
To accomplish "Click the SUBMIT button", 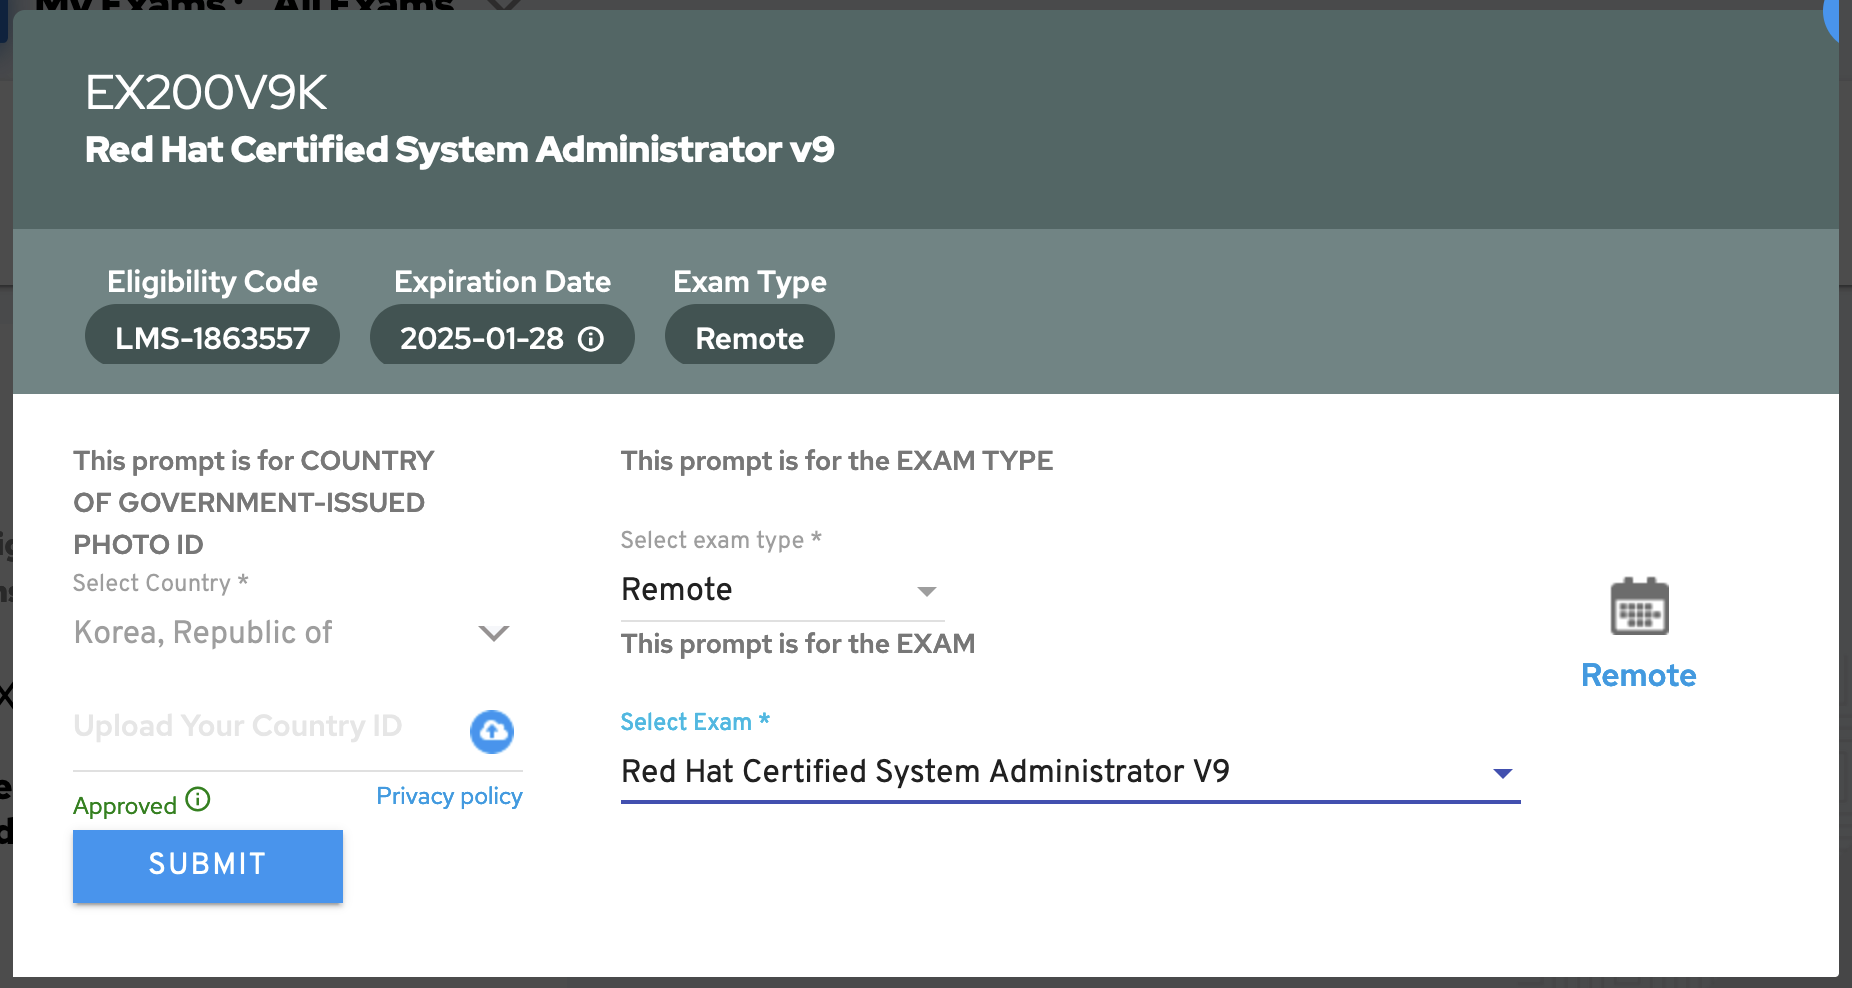I will tap(208, 866).
